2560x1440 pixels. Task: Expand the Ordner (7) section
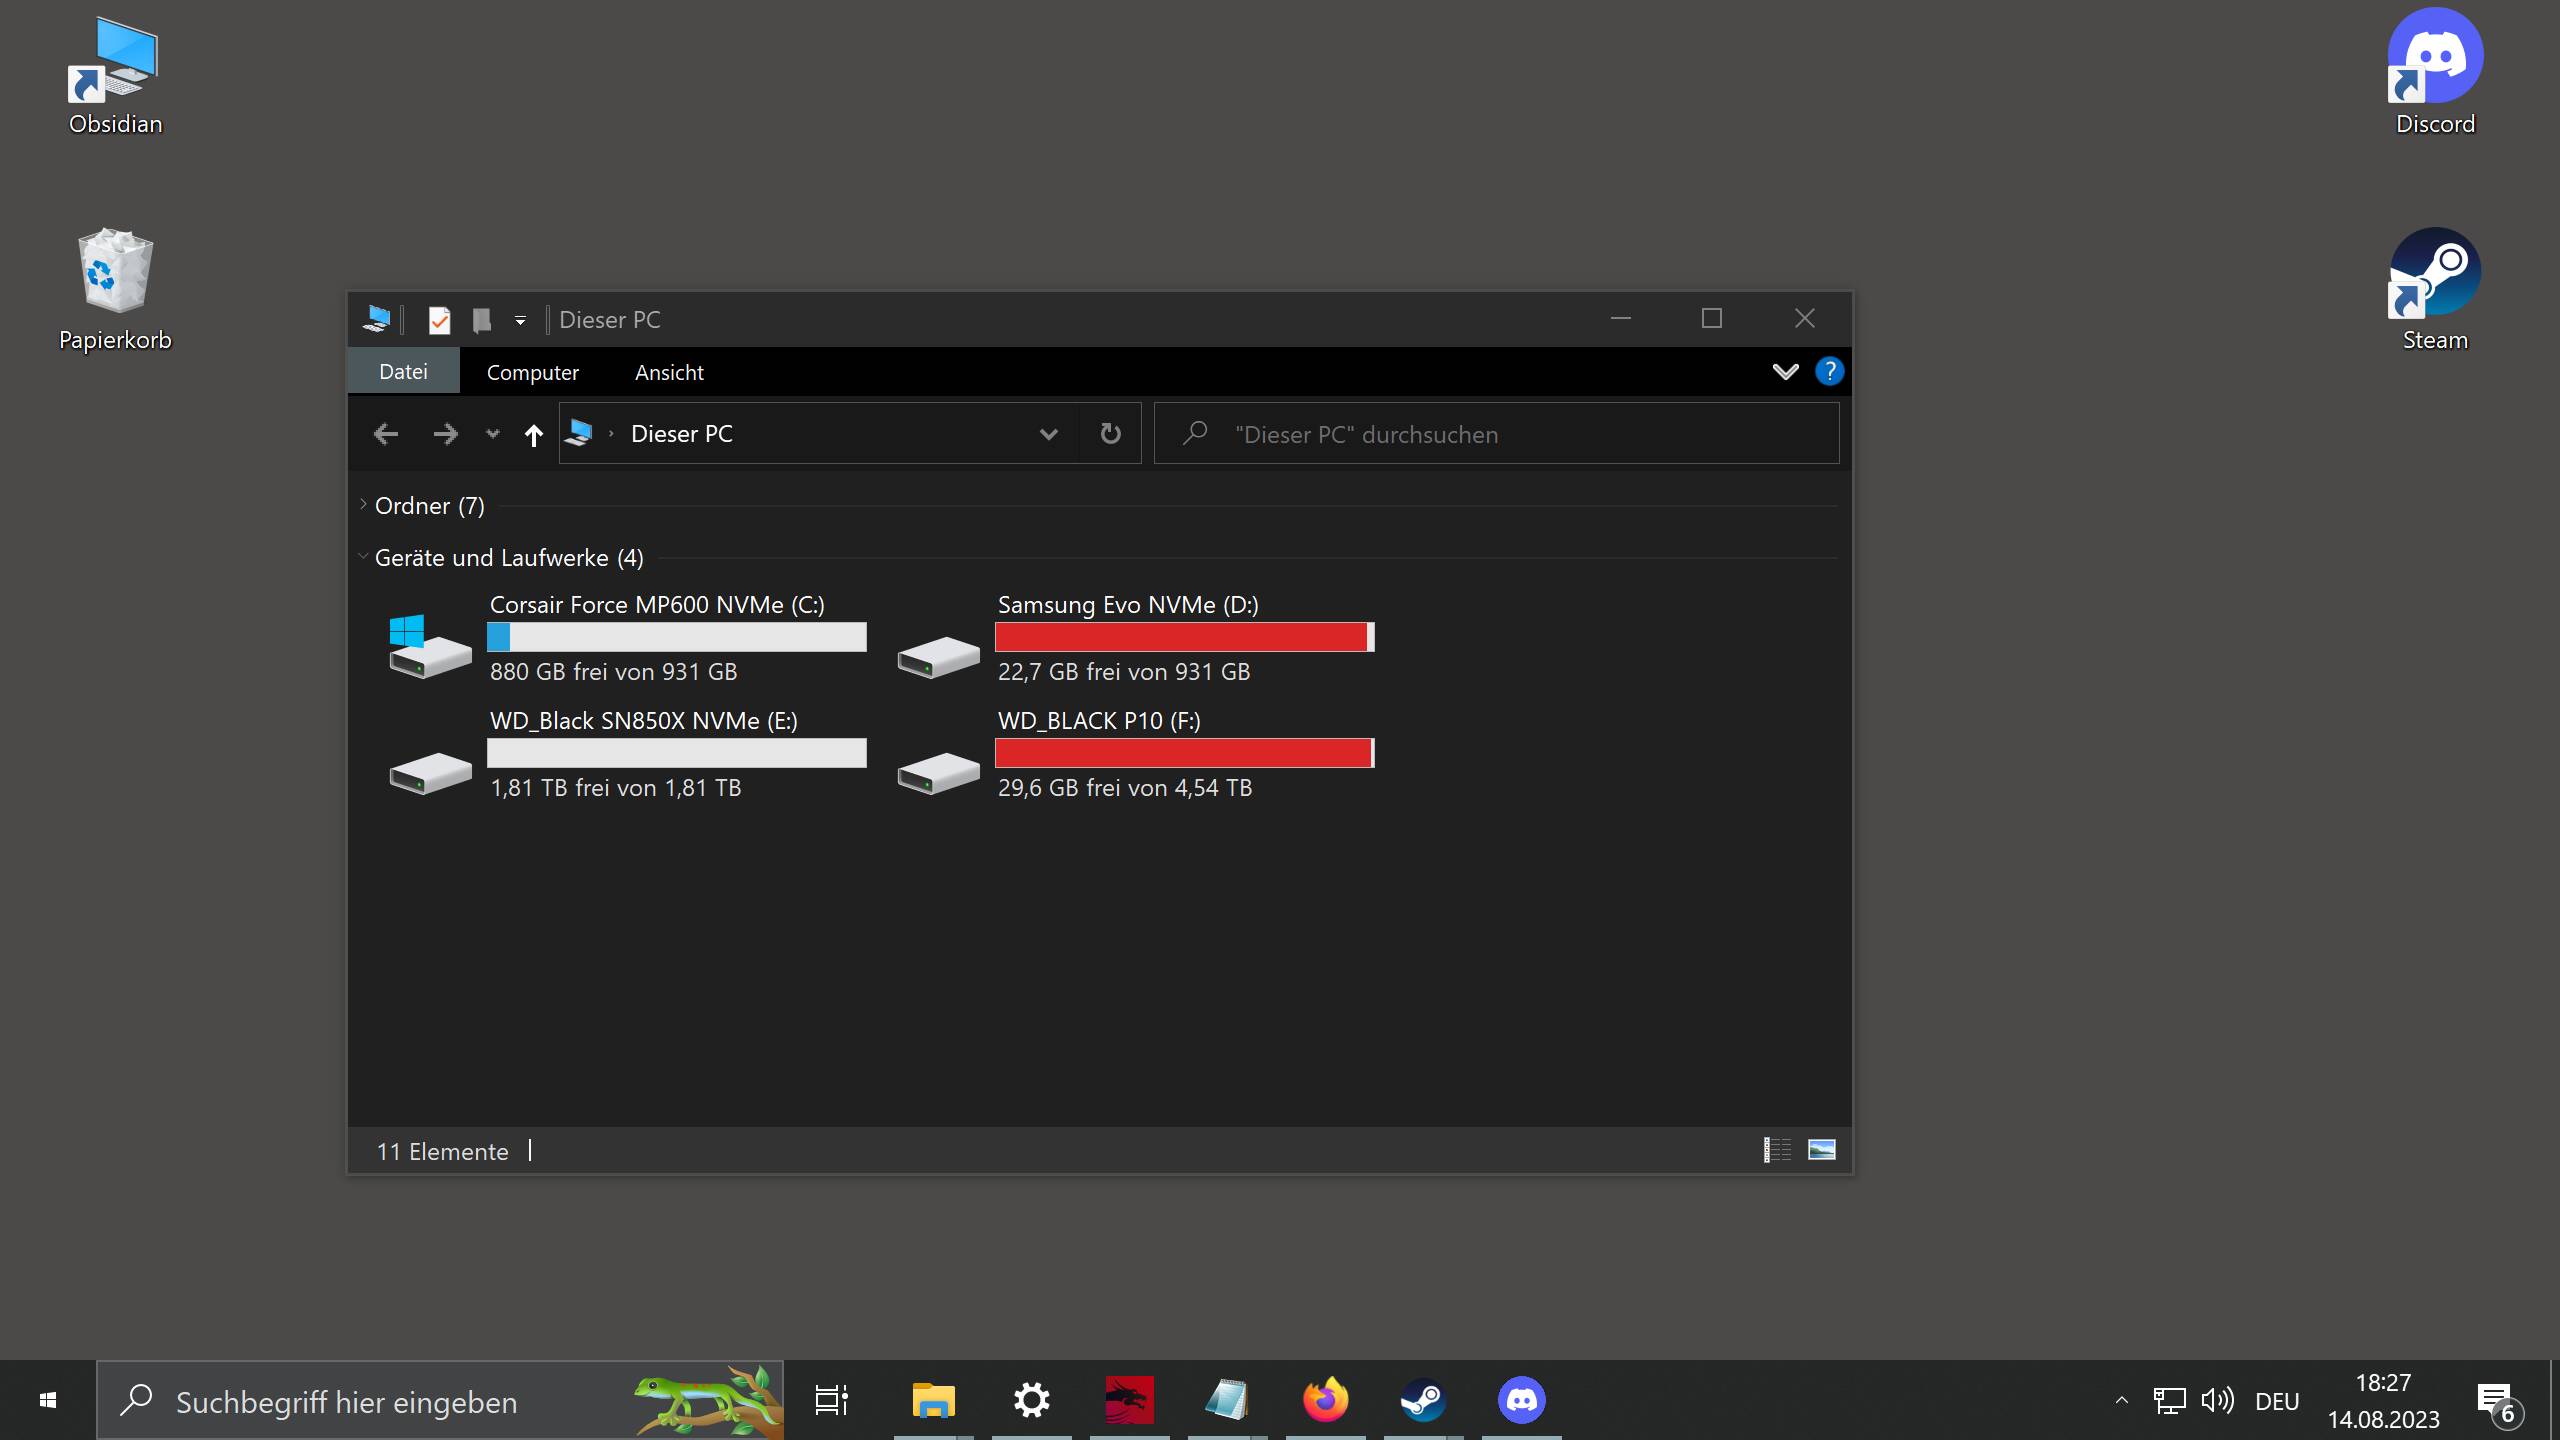(362, 504)
